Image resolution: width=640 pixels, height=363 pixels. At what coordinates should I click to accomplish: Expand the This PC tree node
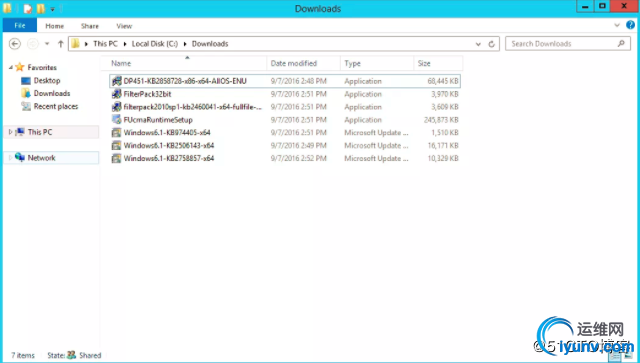[10, 132]
